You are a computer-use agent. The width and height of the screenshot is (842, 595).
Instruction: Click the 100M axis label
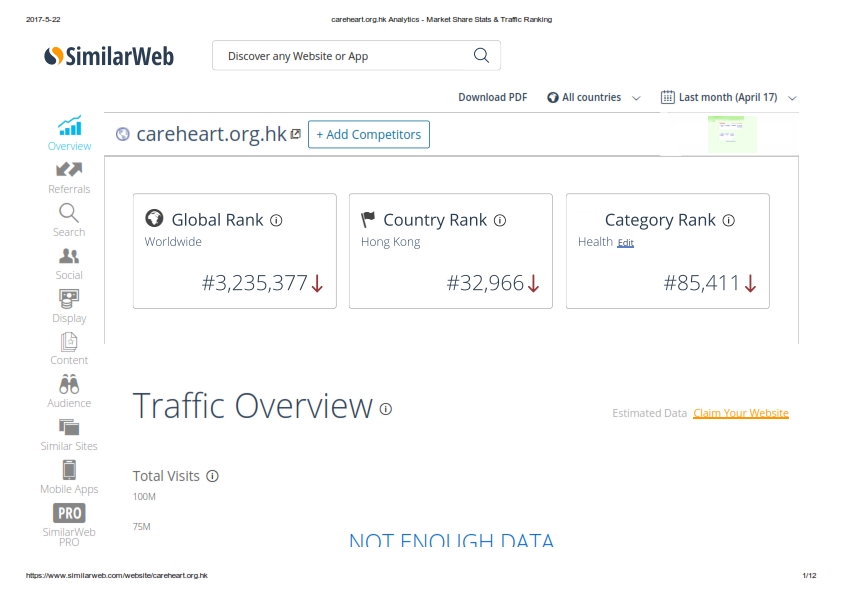click(144, 497)
